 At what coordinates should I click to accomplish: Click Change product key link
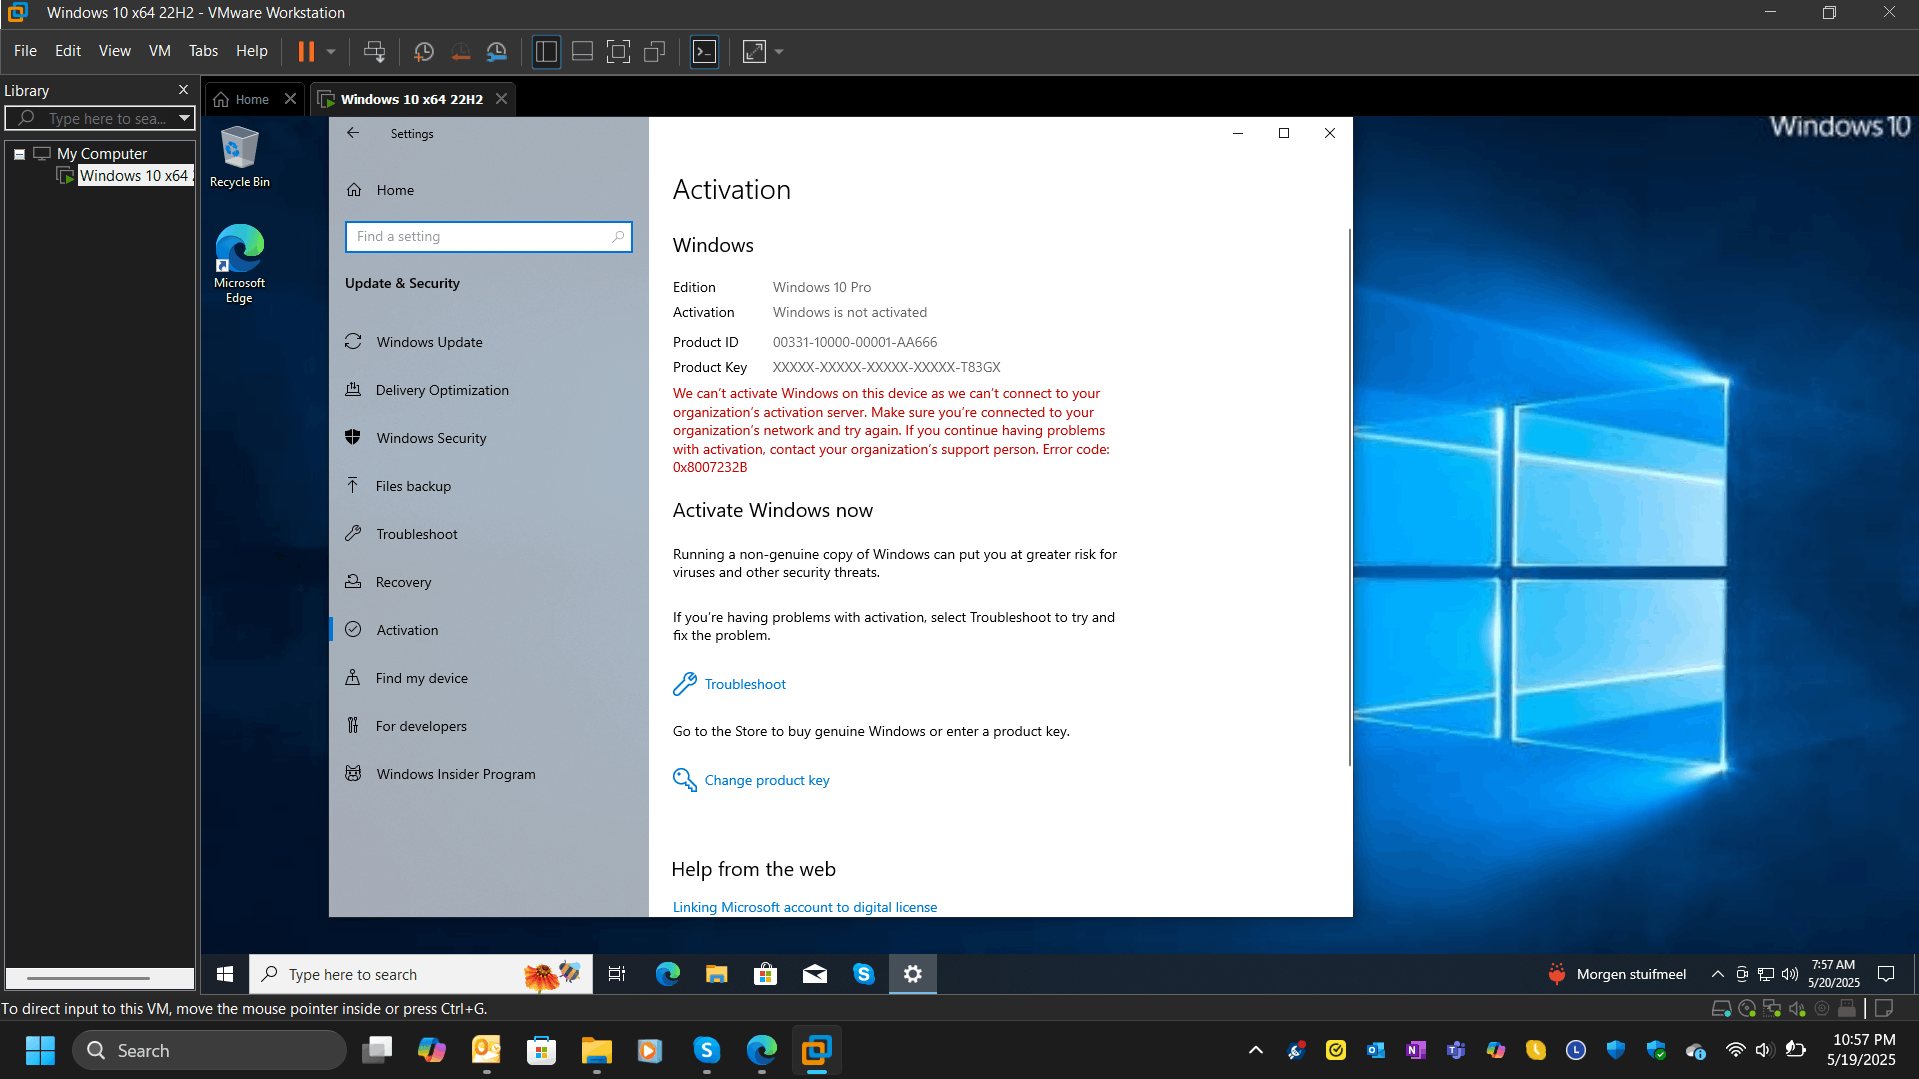click(767, 780)
